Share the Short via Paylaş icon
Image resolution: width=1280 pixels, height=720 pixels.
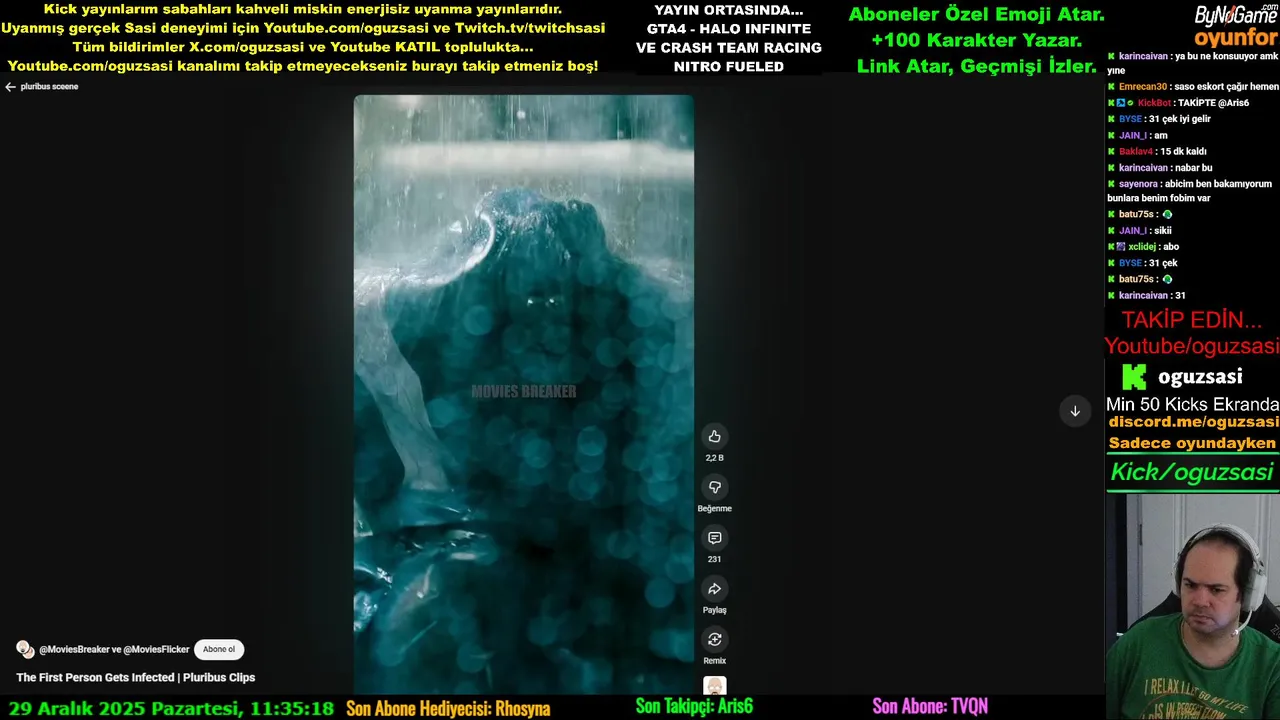(714, 589)
